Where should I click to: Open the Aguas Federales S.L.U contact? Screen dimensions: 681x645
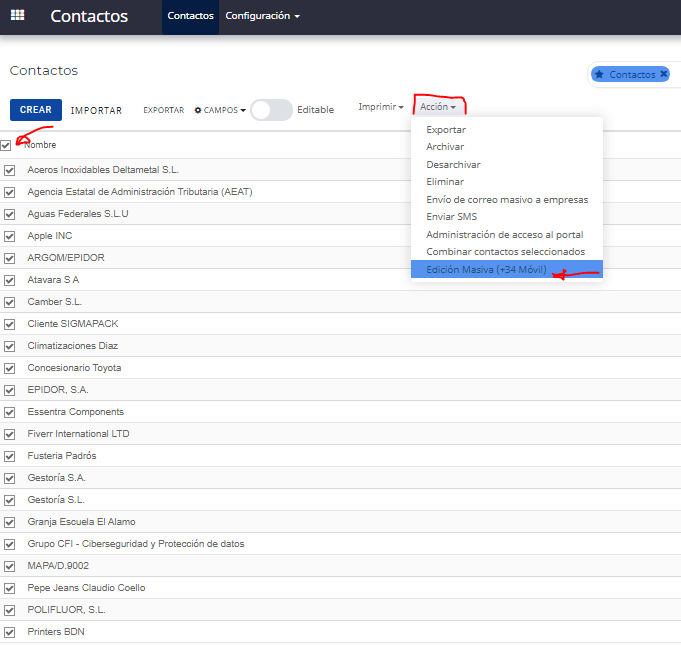coord(78,214)
